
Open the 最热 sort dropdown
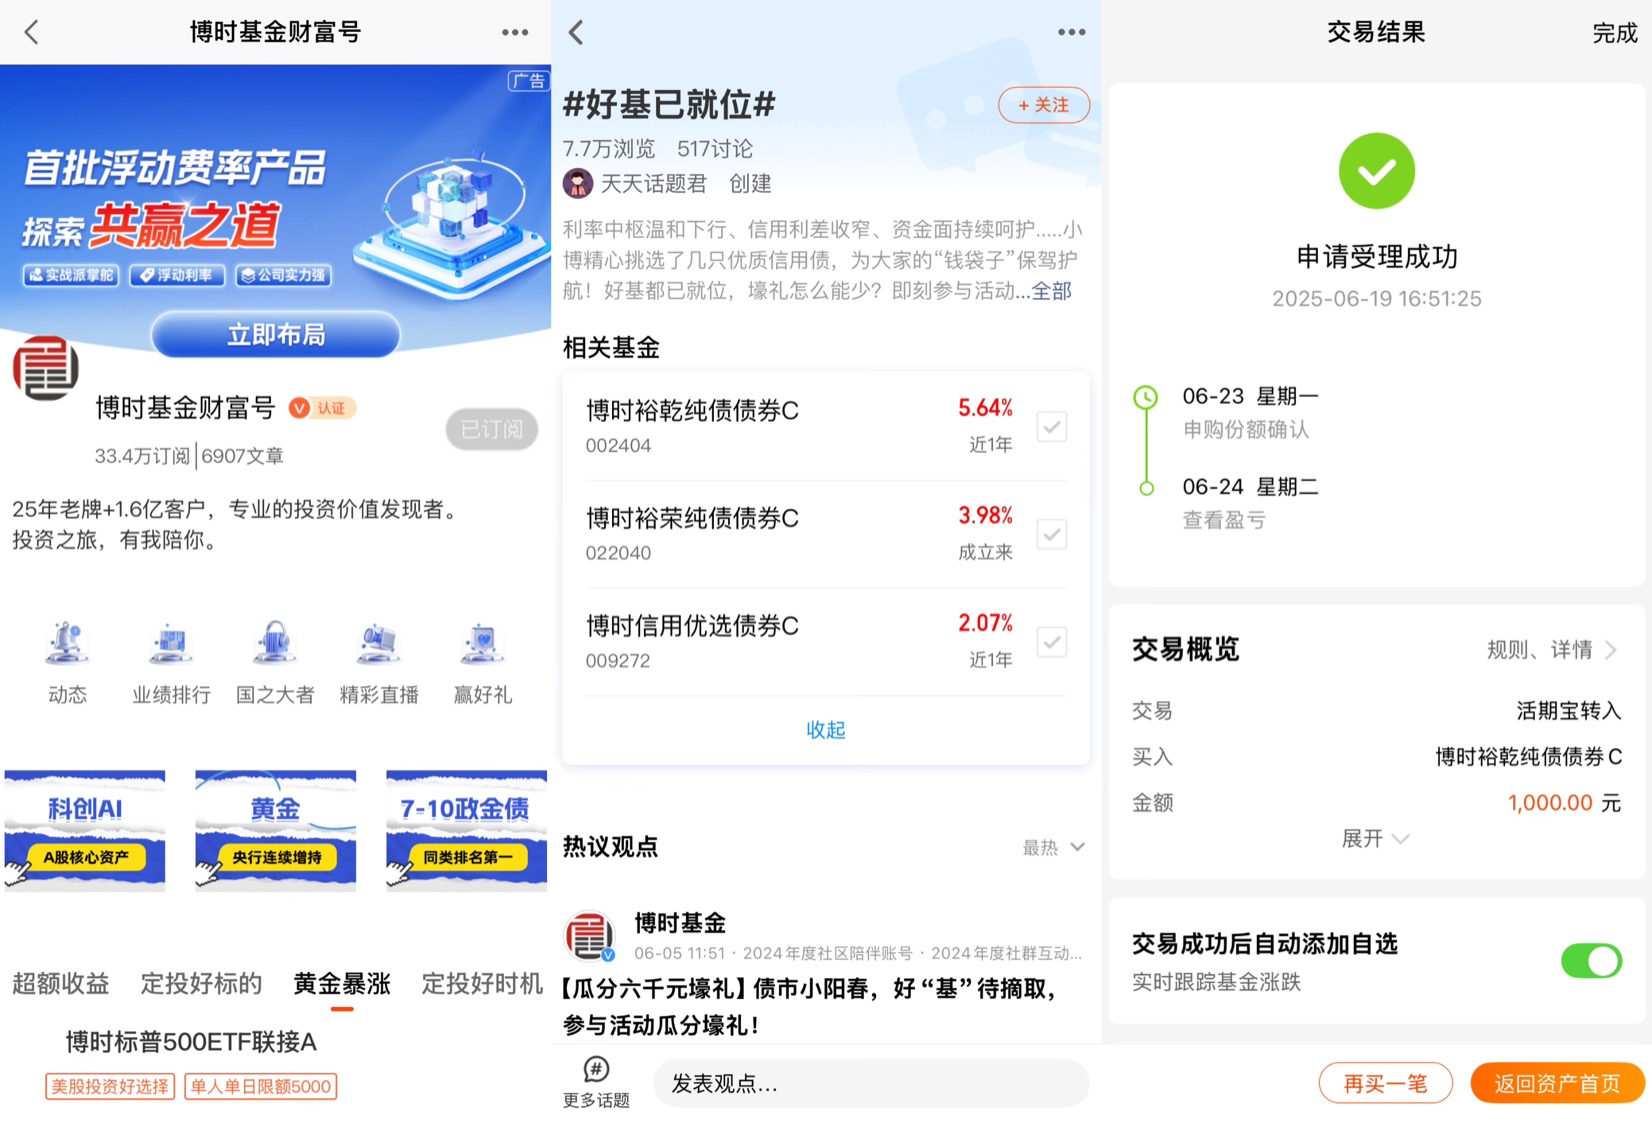(x=1053, y=847)
